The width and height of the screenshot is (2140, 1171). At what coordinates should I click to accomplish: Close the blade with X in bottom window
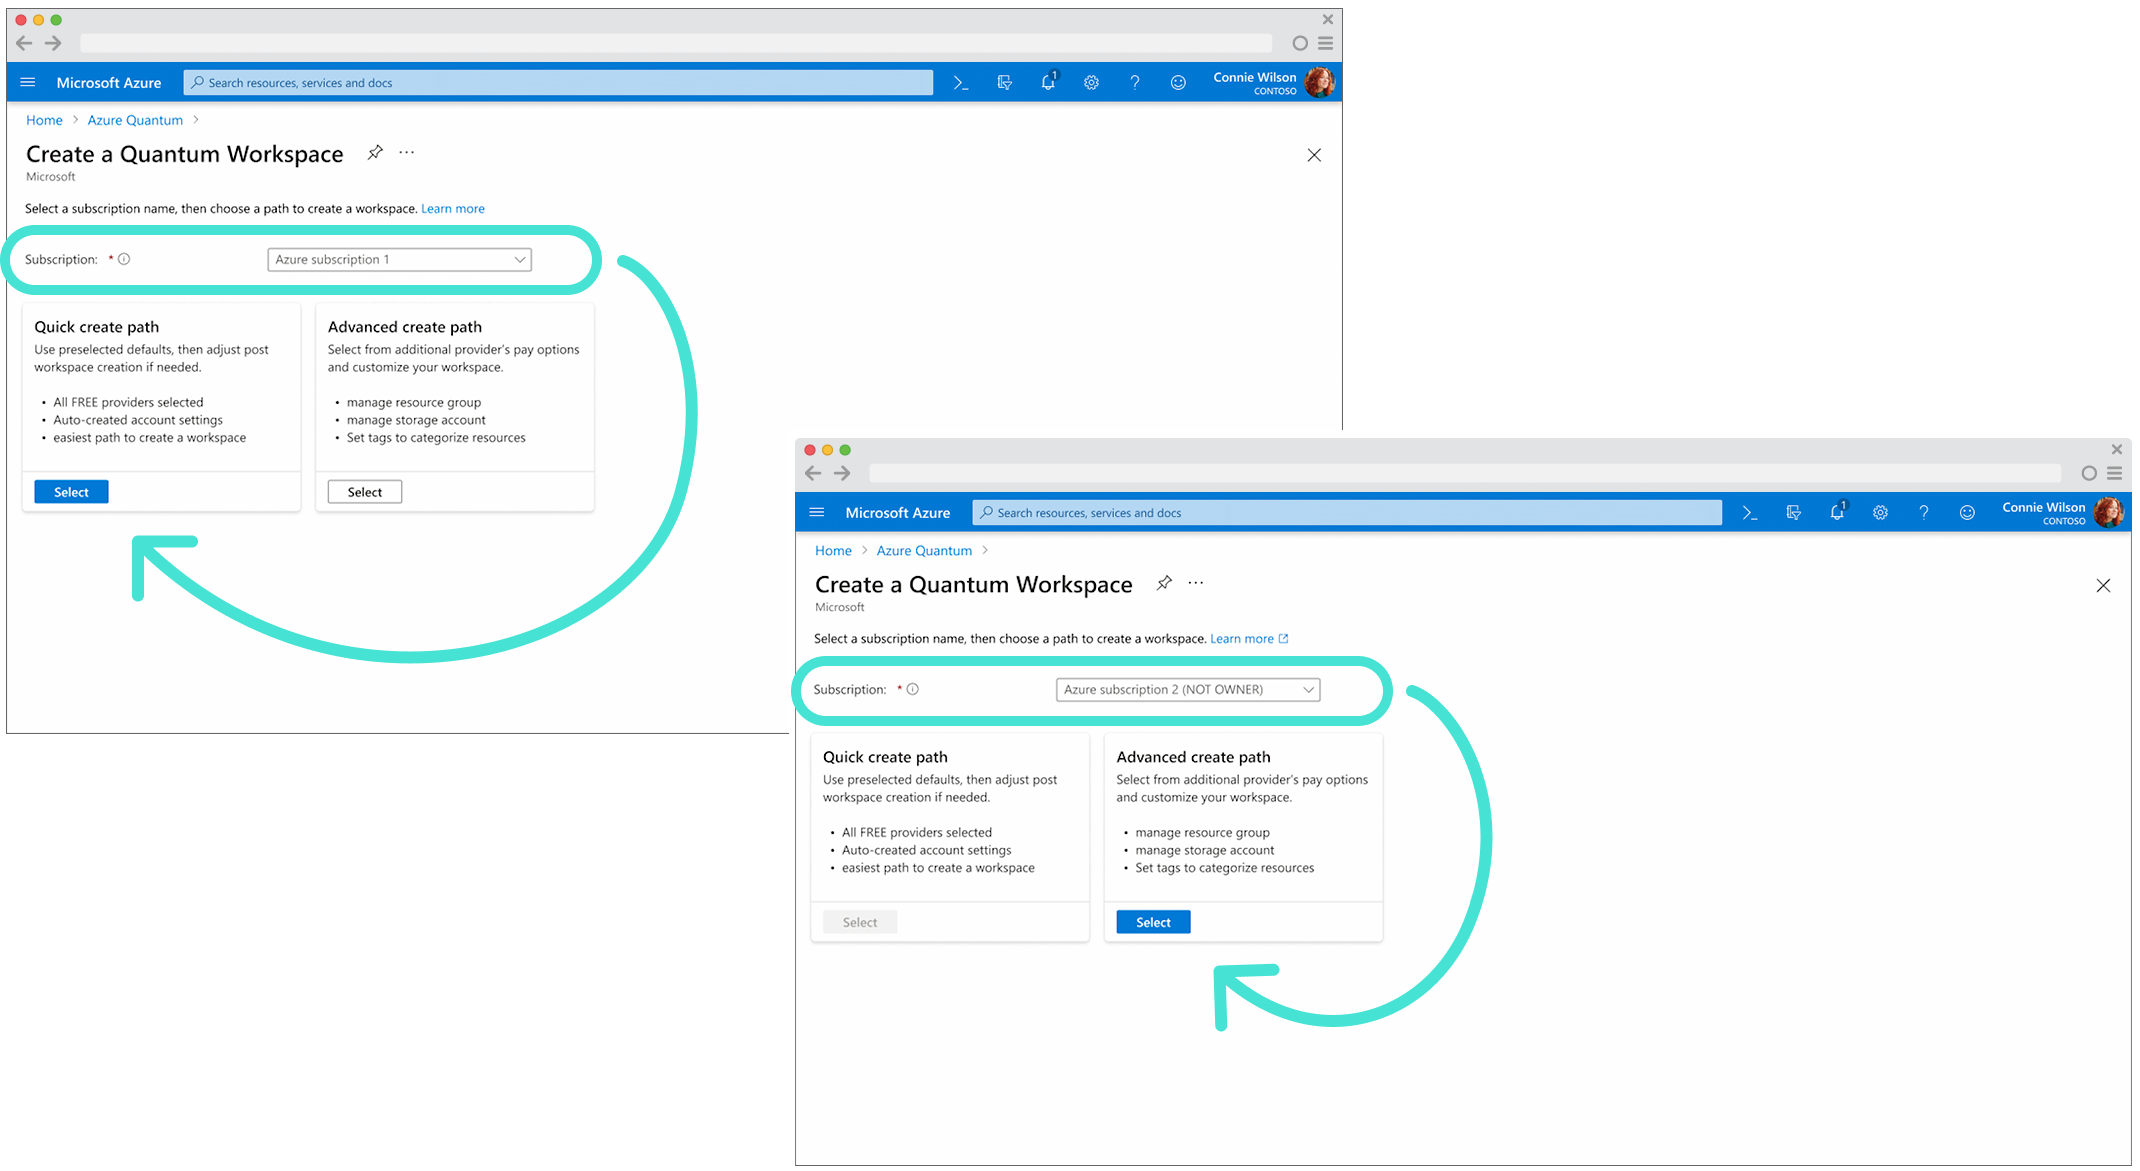pos(2103,586)
